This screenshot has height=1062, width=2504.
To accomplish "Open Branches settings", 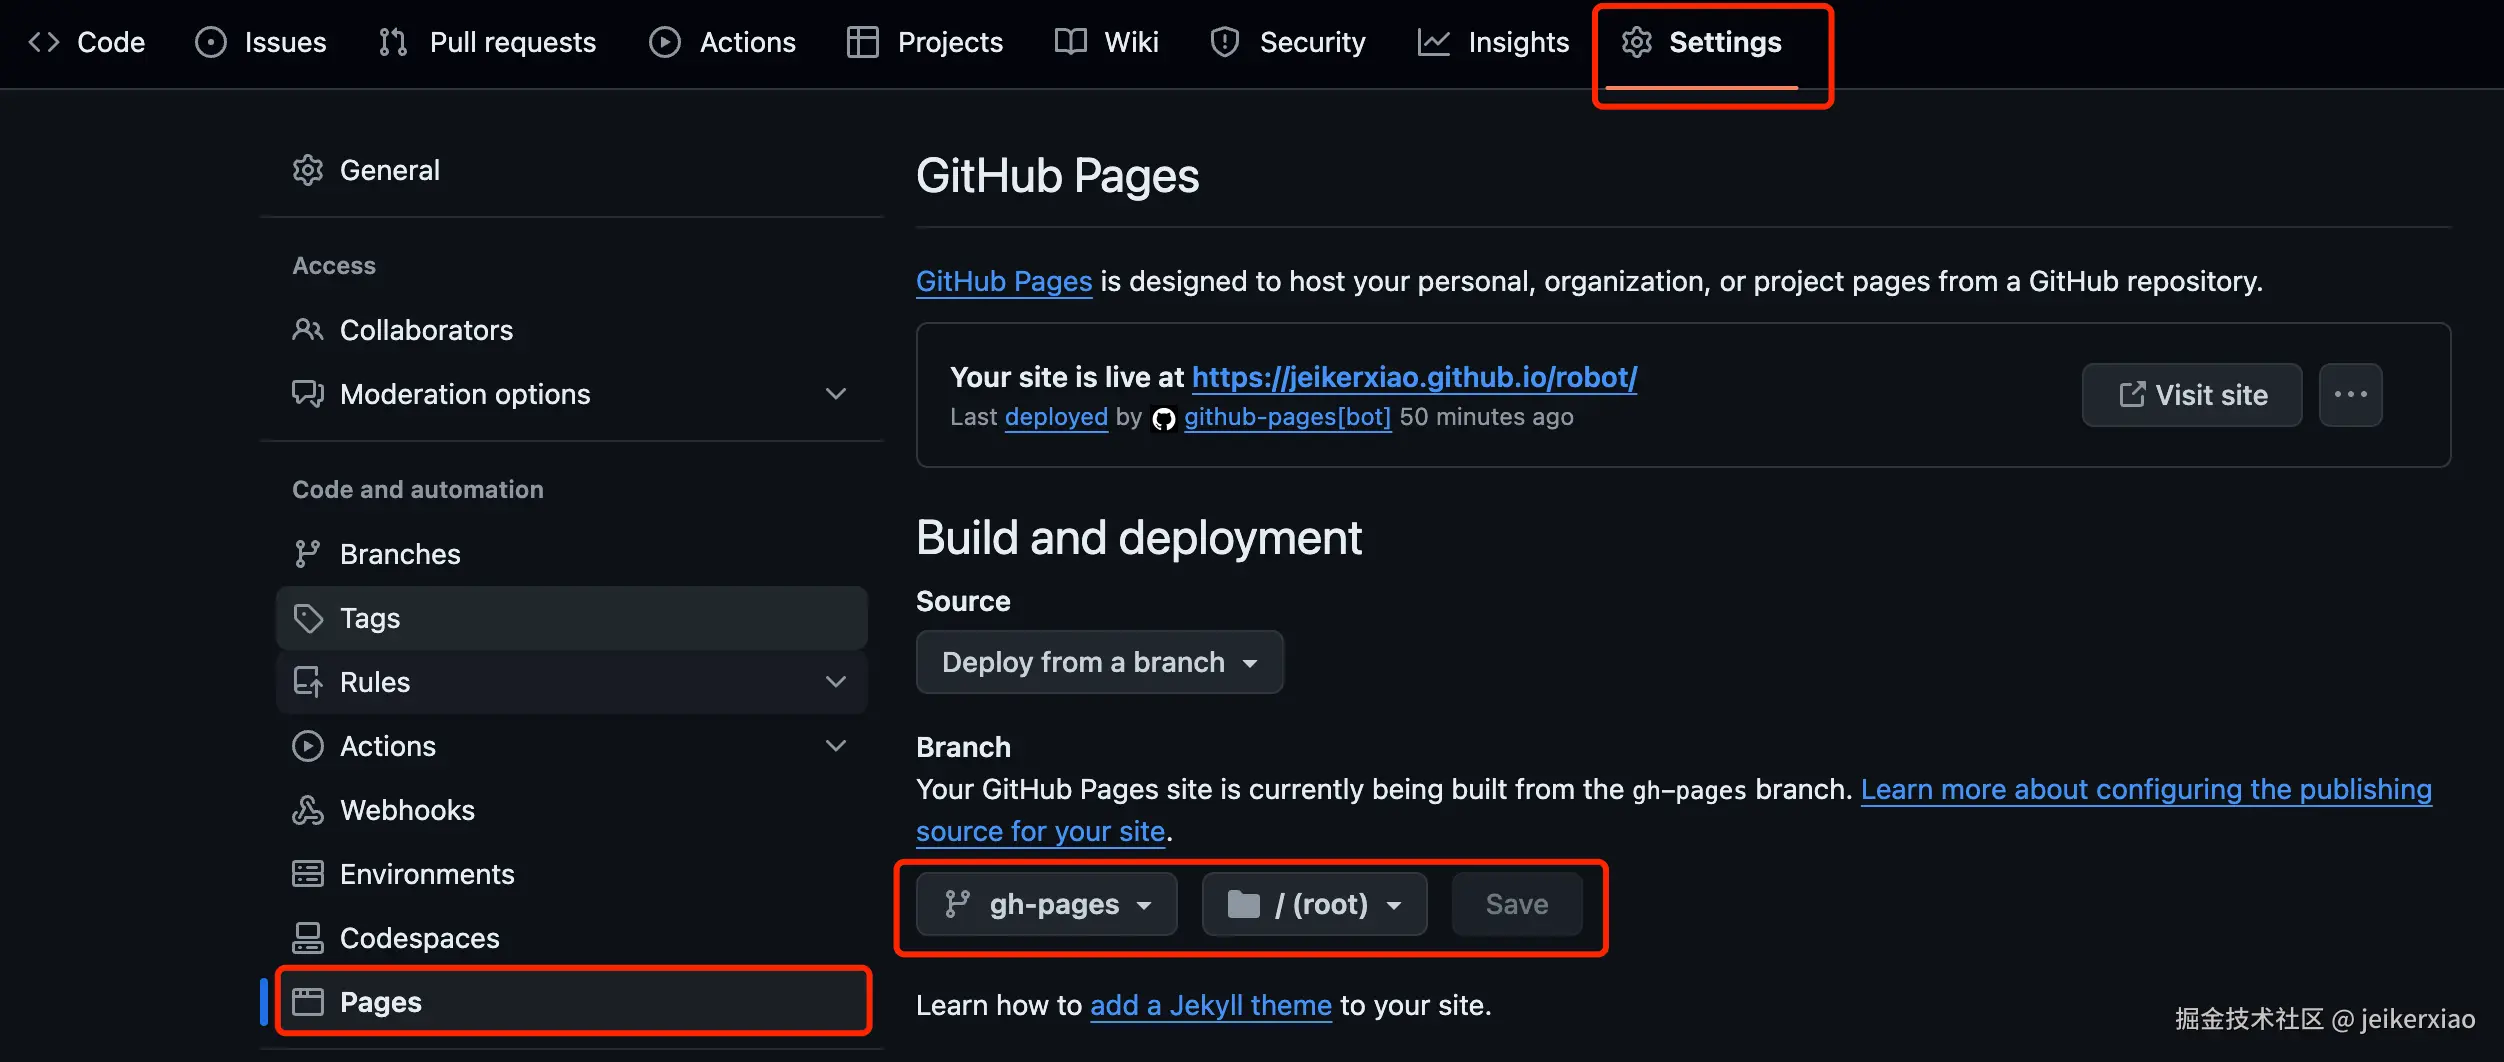I will [572, 554].
